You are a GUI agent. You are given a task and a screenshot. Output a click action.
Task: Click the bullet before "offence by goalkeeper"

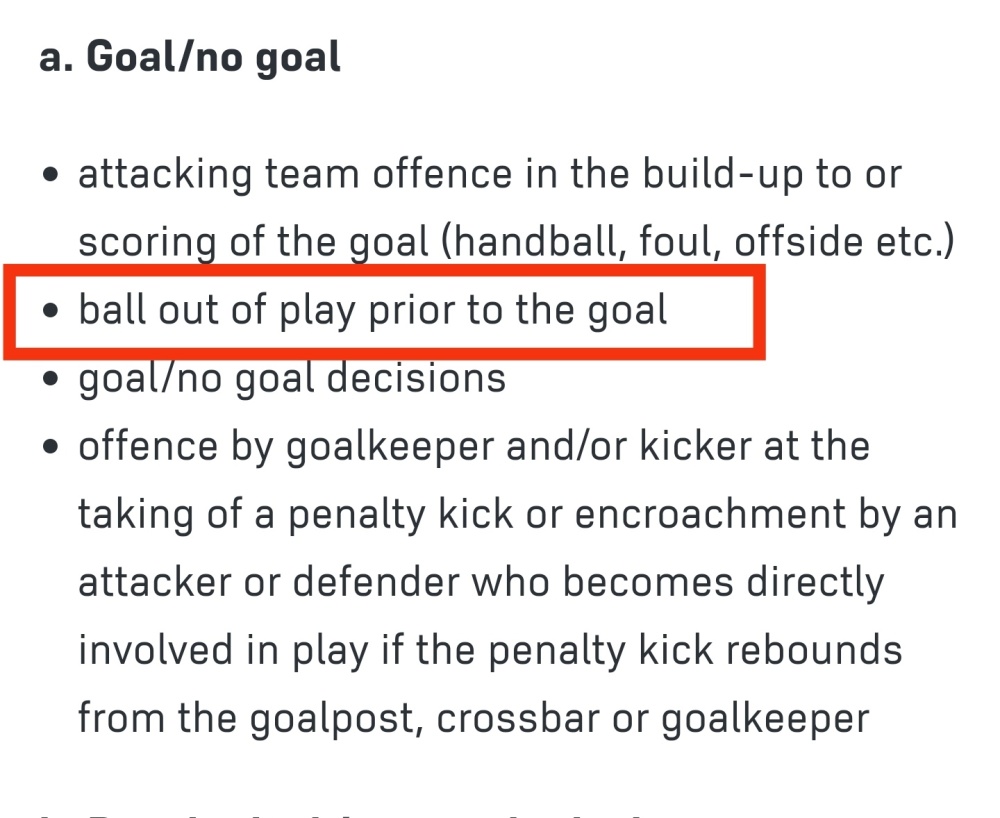50,446
